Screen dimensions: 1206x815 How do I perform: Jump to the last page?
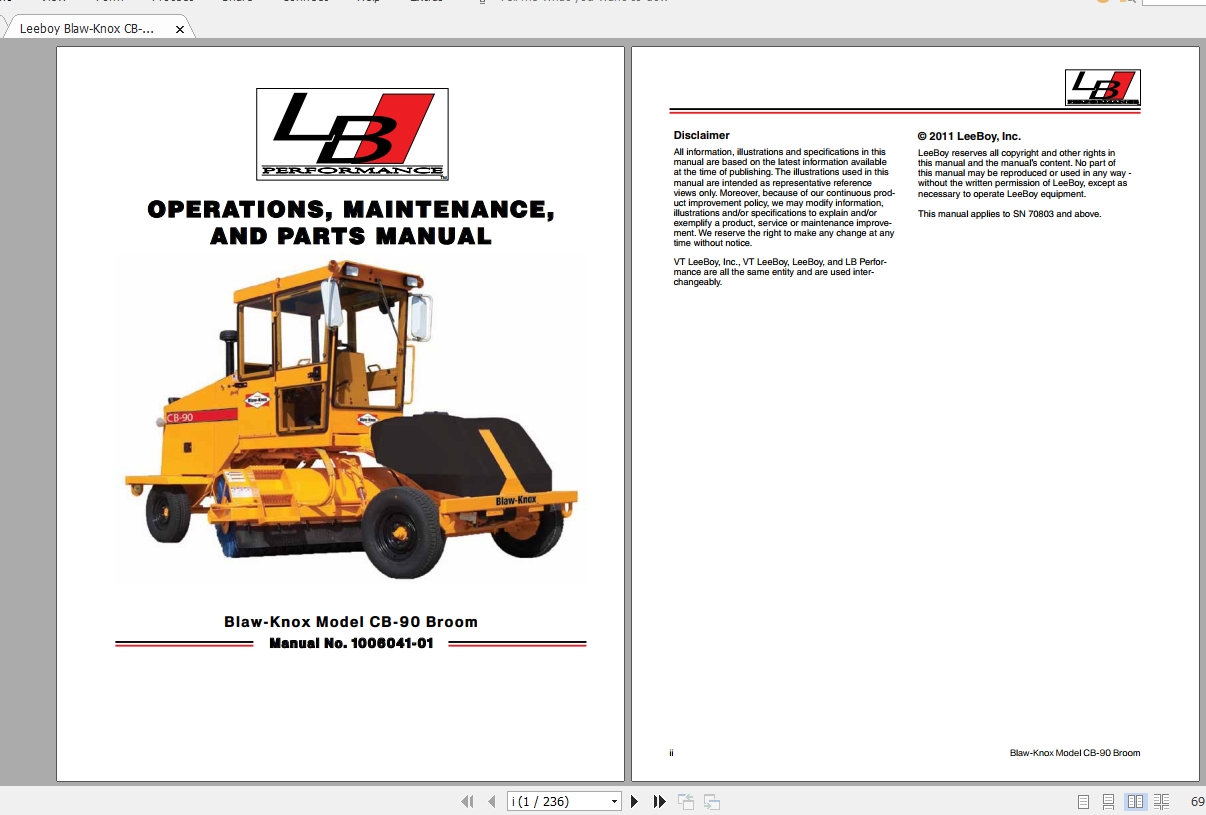pyautogui.click(x=659, y=801)
